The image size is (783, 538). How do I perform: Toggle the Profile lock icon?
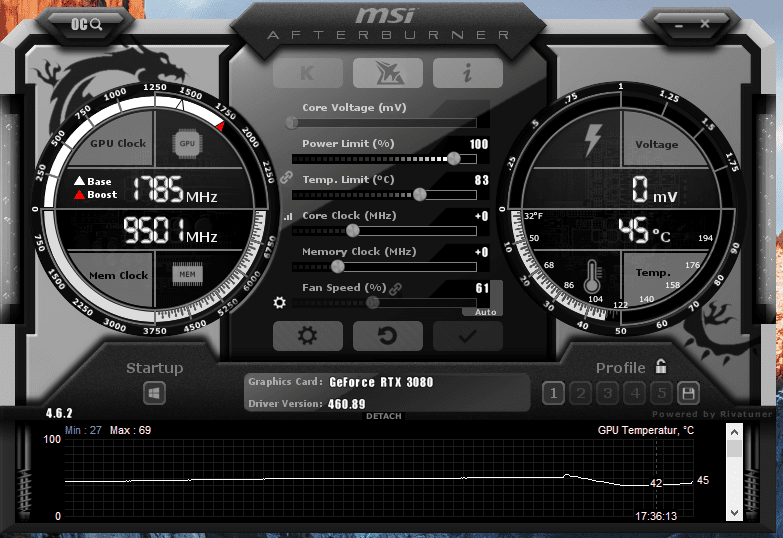[661, 366]
